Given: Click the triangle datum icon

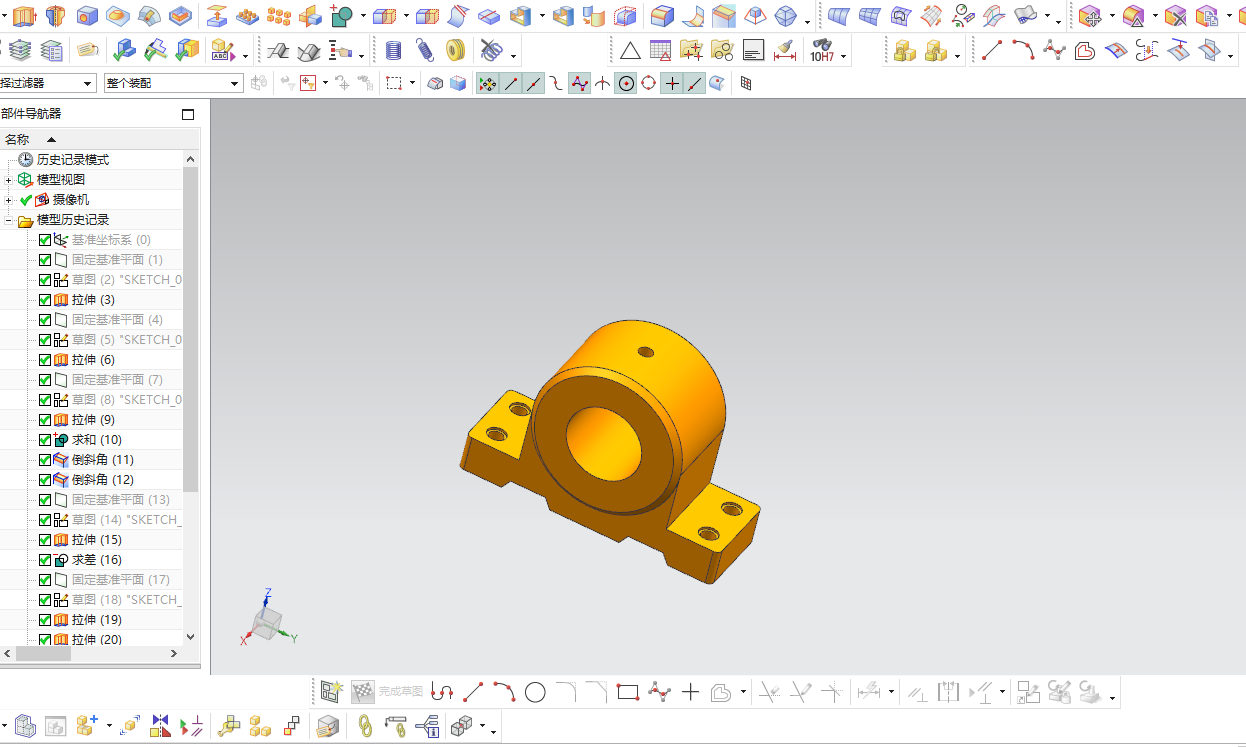Looking at the screenshot, I should click(630, 50).
